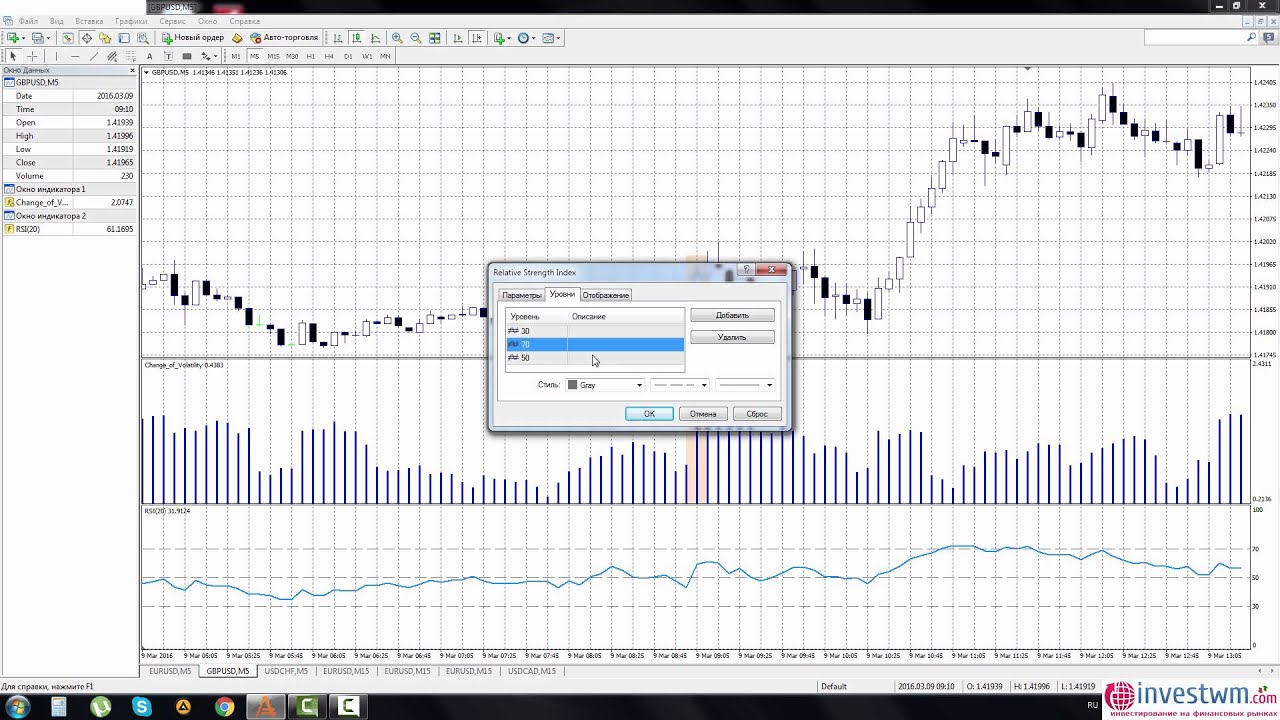Open the dashed line style dropdown
The height and width of the screenshot is (720, 1280).
(679, 385)
